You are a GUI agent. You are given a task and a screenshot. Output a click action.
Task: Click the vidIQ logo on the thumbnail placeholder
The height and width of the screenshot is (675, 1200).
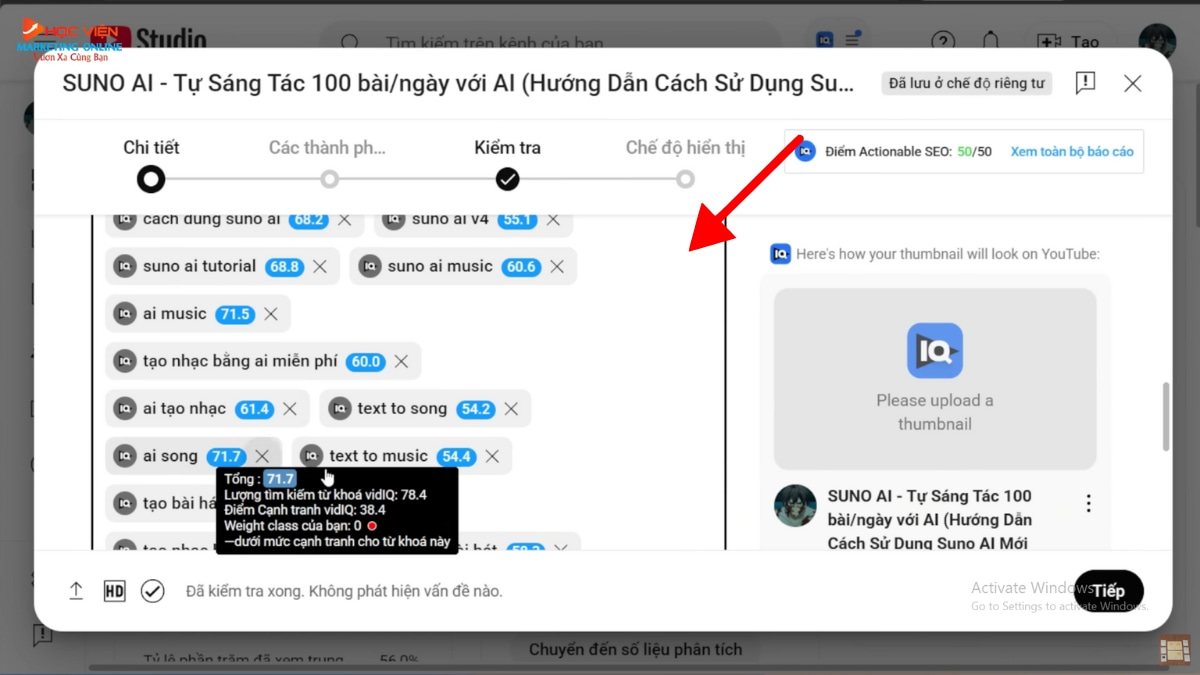[x=935, y=351]
